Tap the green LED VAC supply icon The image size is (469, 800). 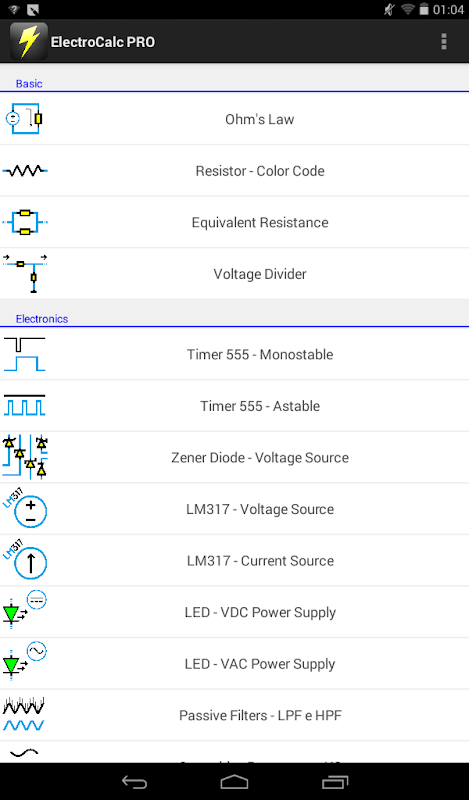pyautogui.click(x=25, y=663)
